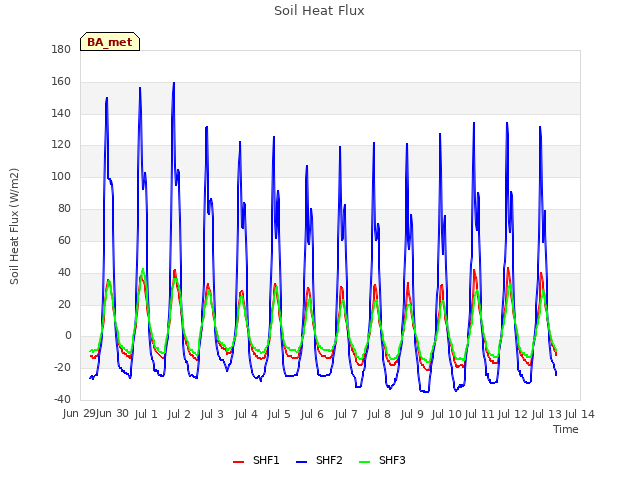Click the x-axis date label 'Jun 30'

pos(112,414)
